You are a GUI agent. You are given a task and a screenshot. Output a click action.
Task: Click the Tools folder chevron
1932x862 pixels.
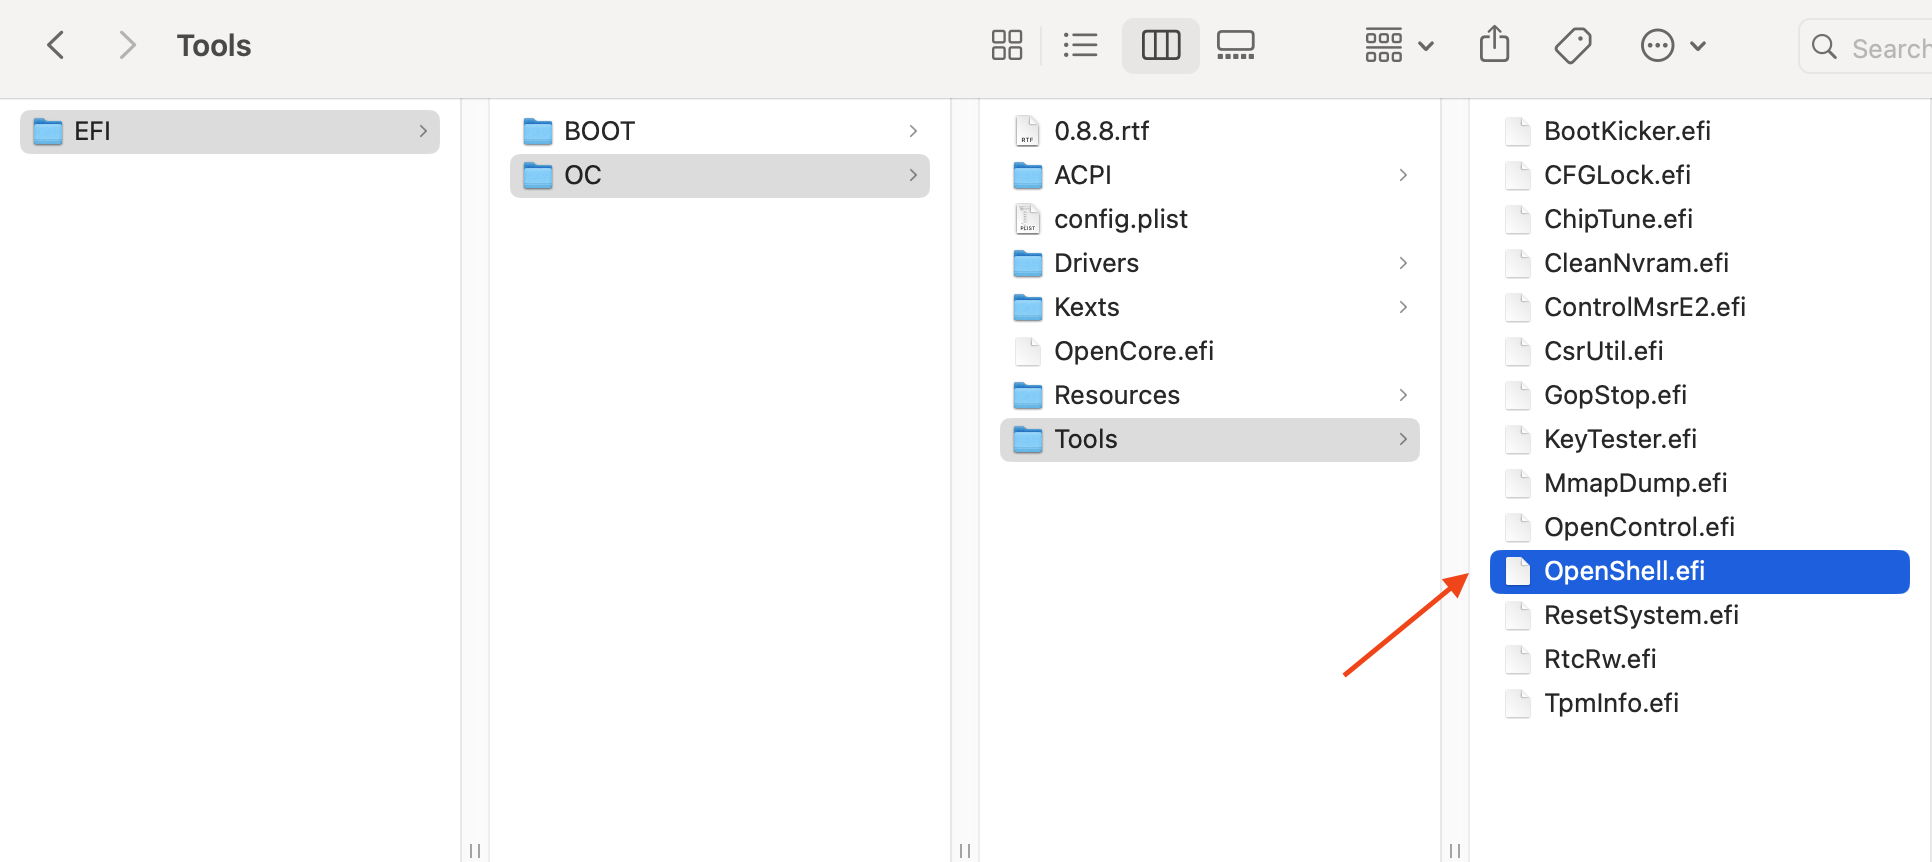(x=1403, y=439)
